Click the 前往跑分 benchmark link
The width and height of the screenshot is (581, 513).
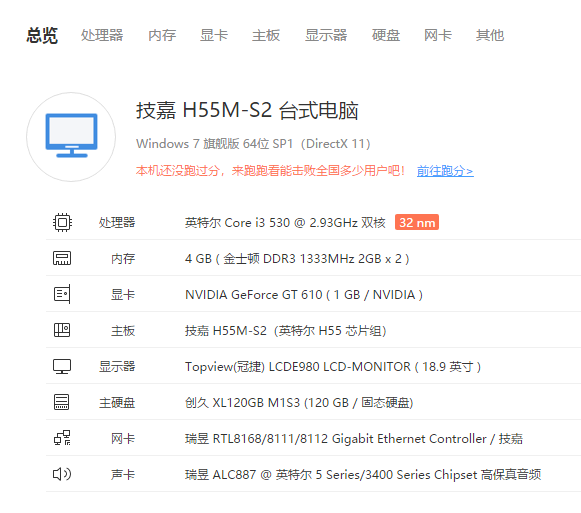pyautogui.click(x=445, y=171)
